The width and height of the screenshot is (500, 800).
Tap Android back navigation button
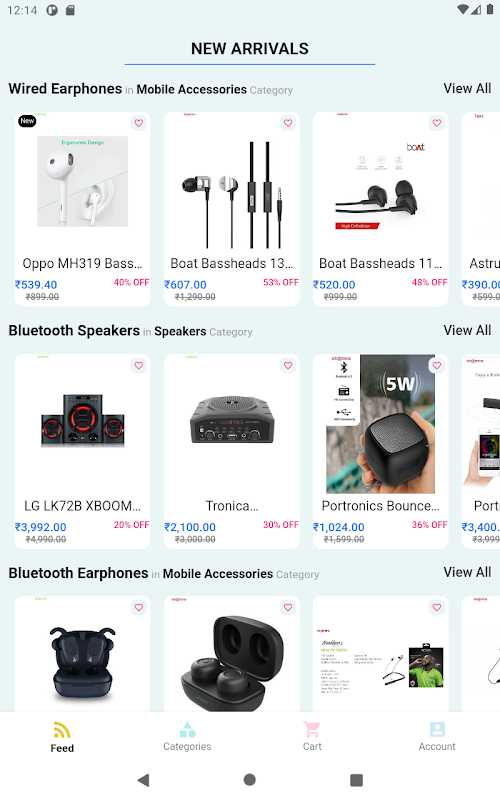(144, 780)
